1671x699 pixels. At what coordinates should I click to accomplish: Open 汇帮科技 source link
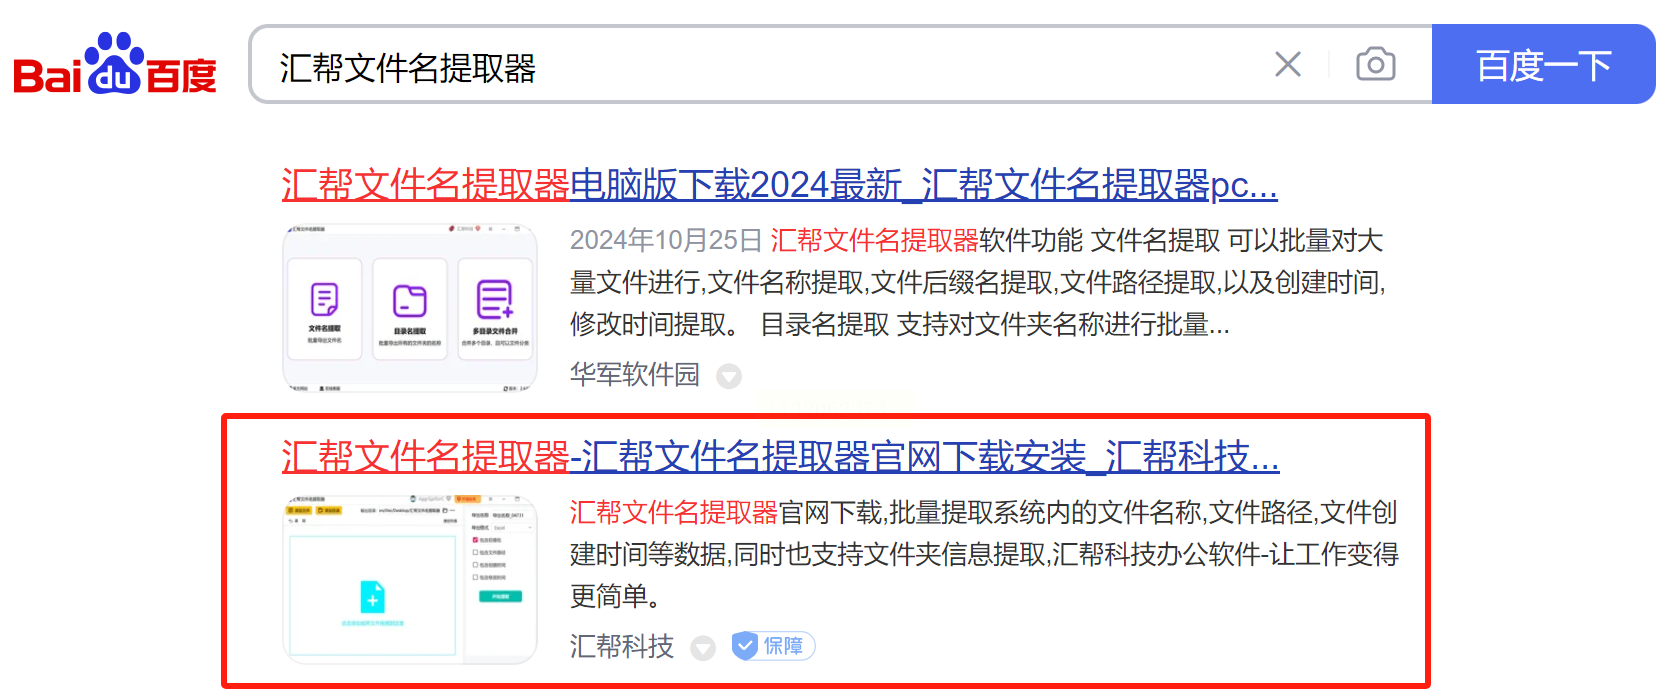622,646
